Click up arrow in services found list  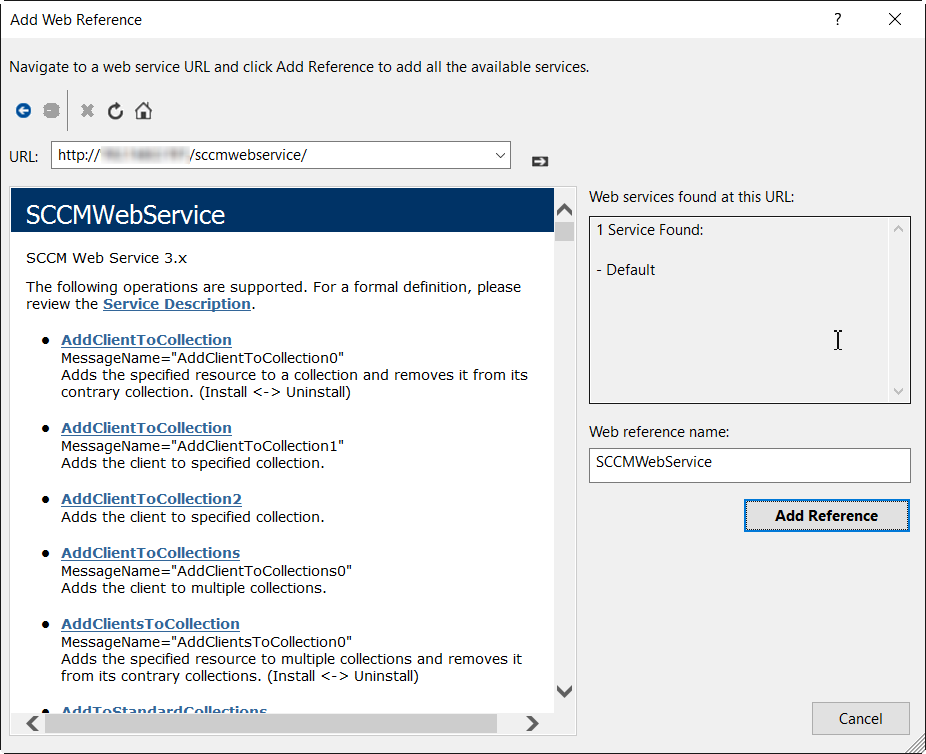click(x=898, y=229)
